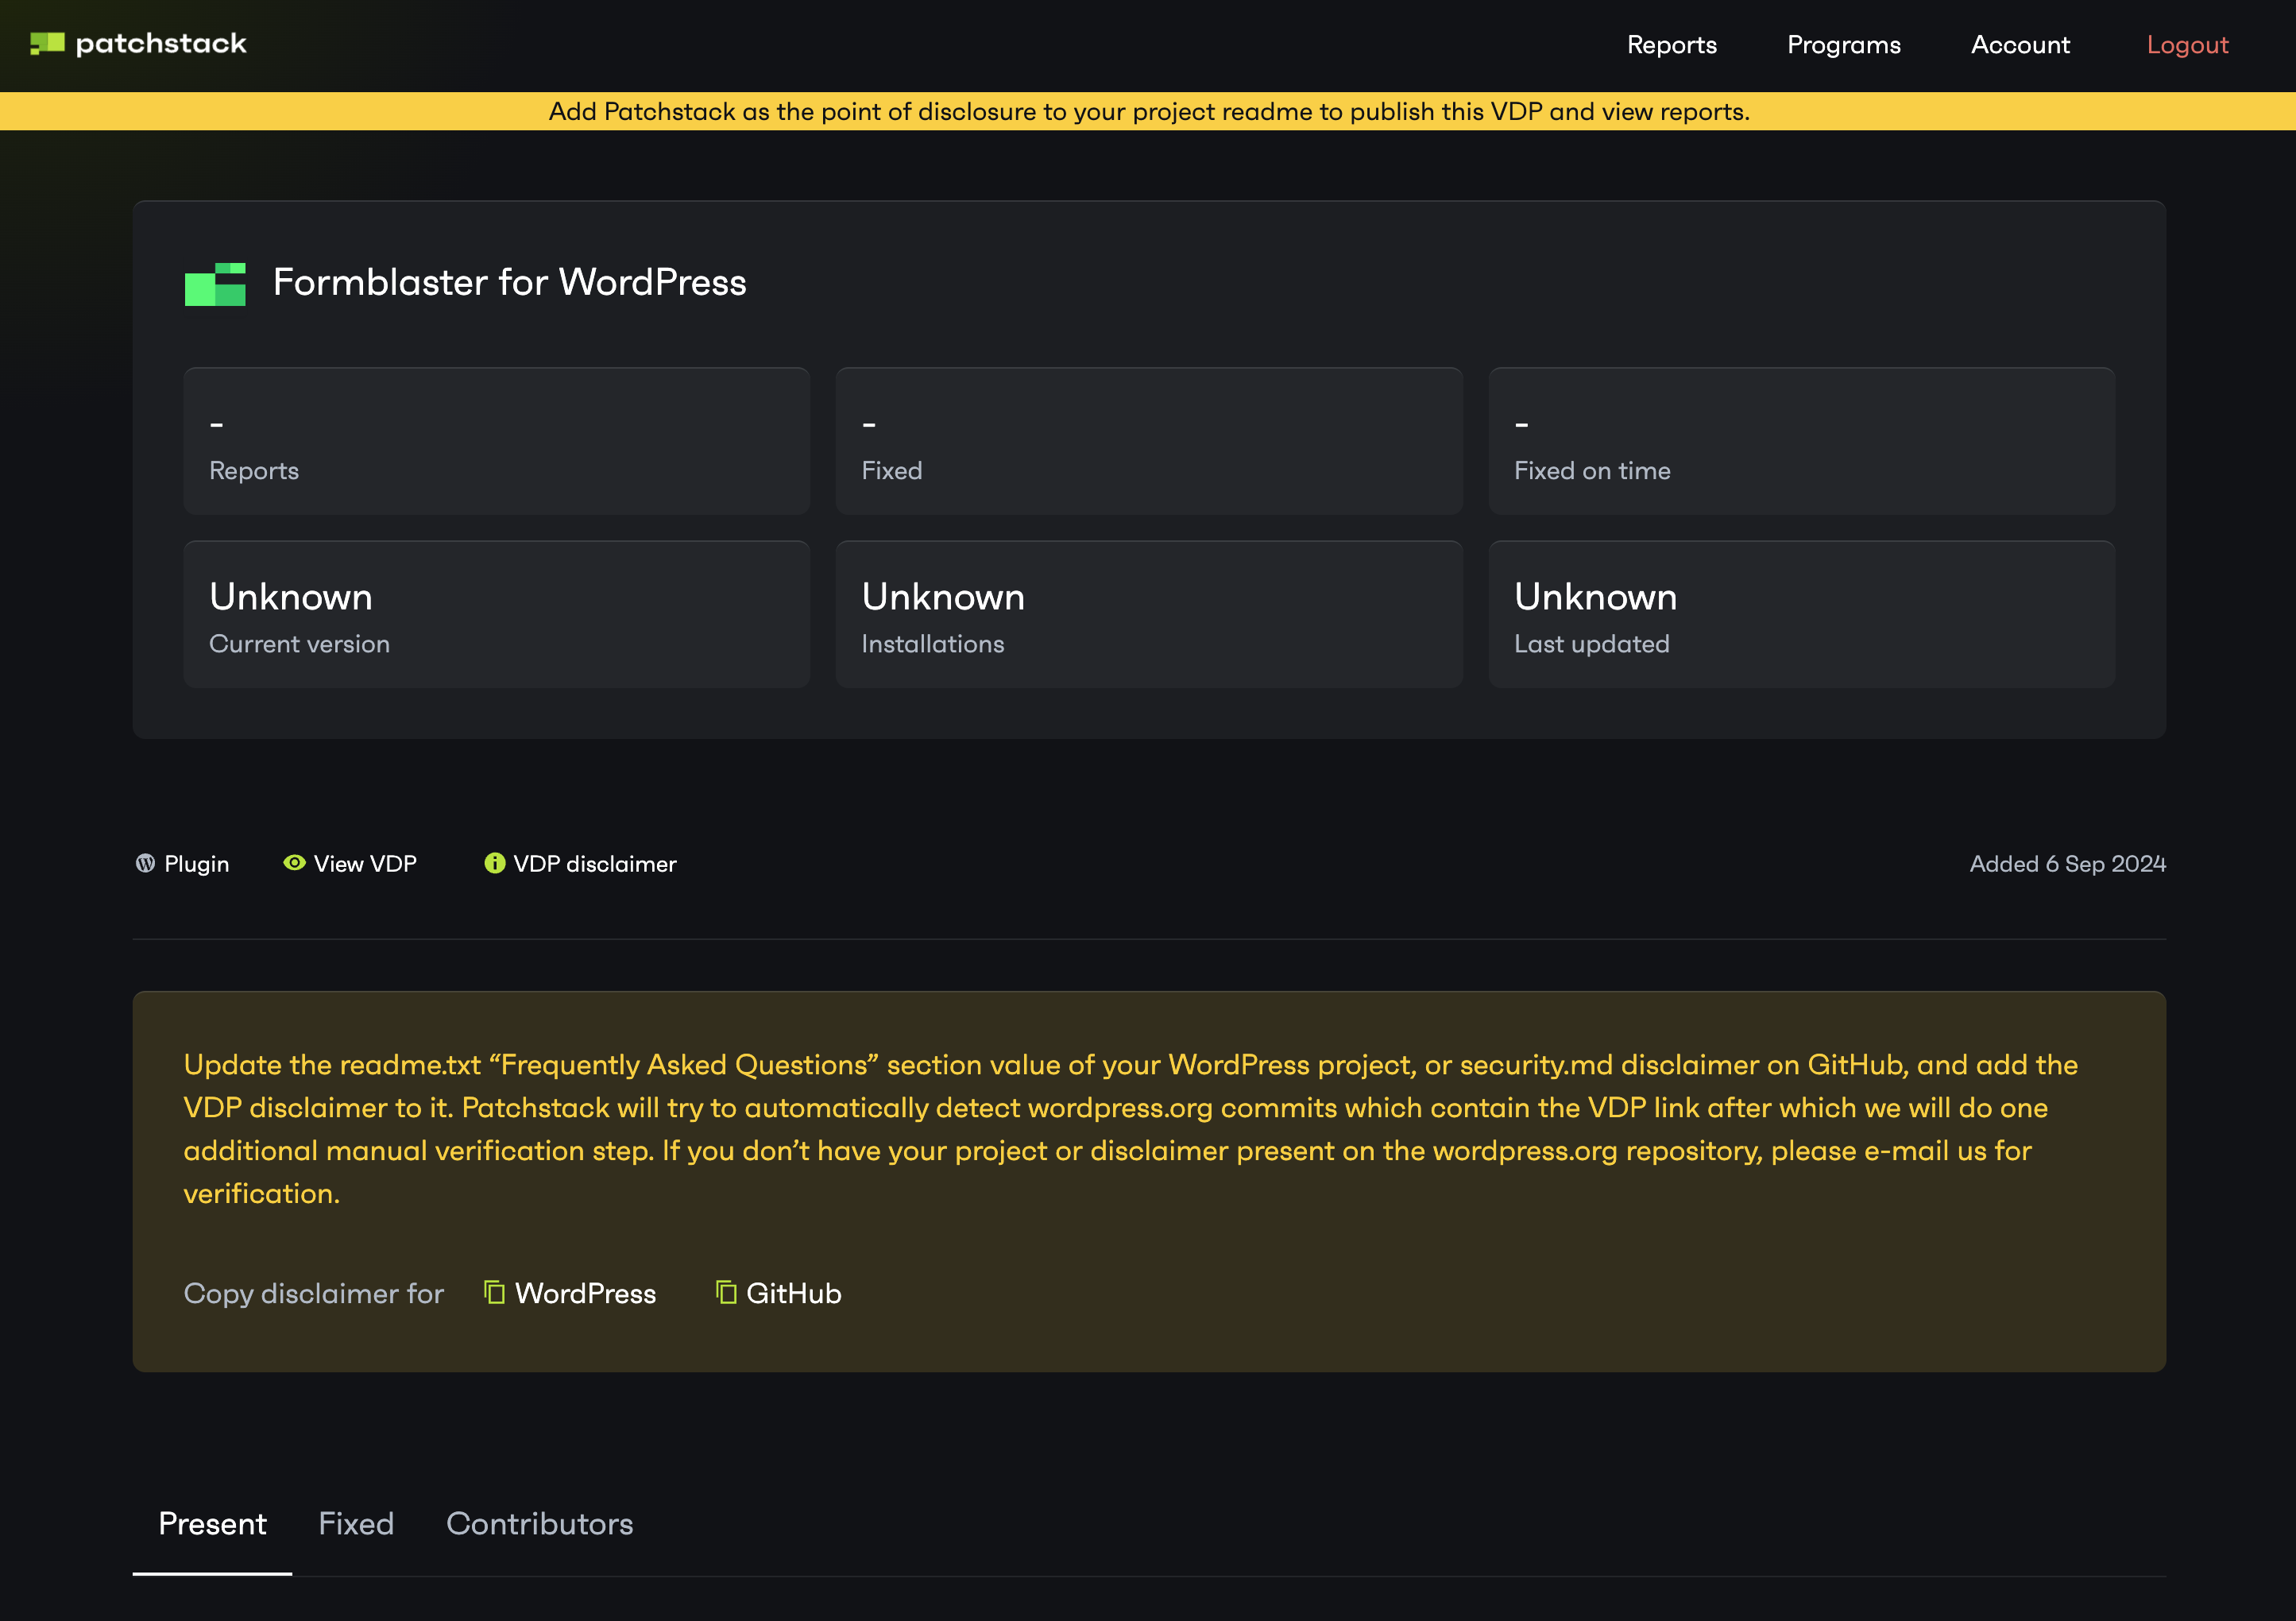2296x1621 pixels.
Task: Click the red Logout link
Action: (2188, 45)
